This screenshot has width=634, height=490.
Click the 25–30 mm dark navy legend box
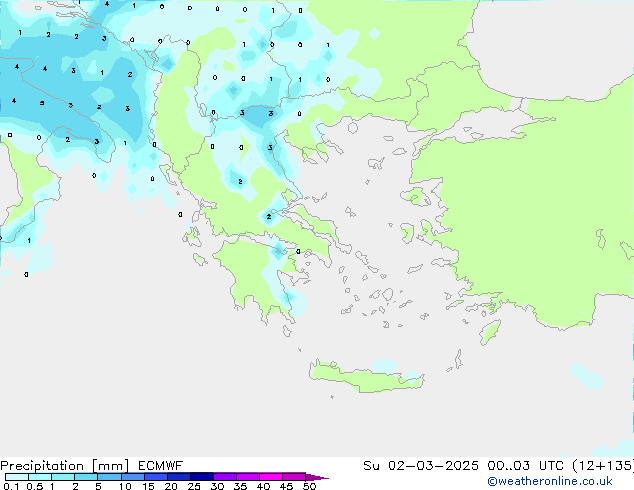[x=201, y=477]
